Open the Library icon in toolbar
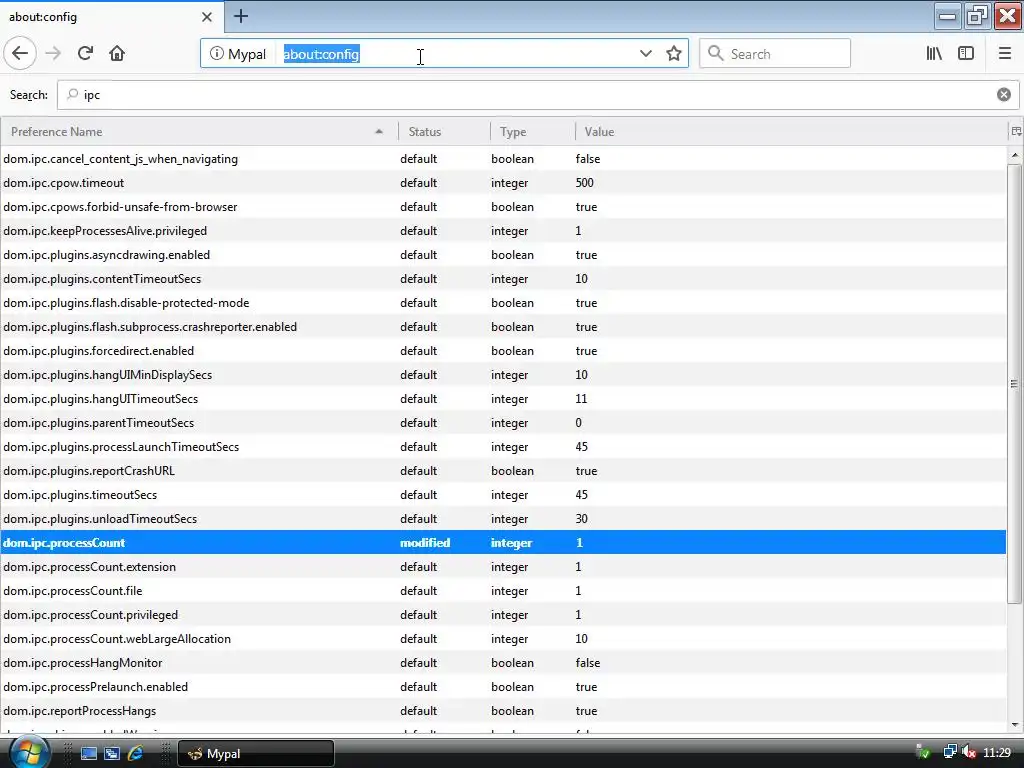 (x=934, y=54)
